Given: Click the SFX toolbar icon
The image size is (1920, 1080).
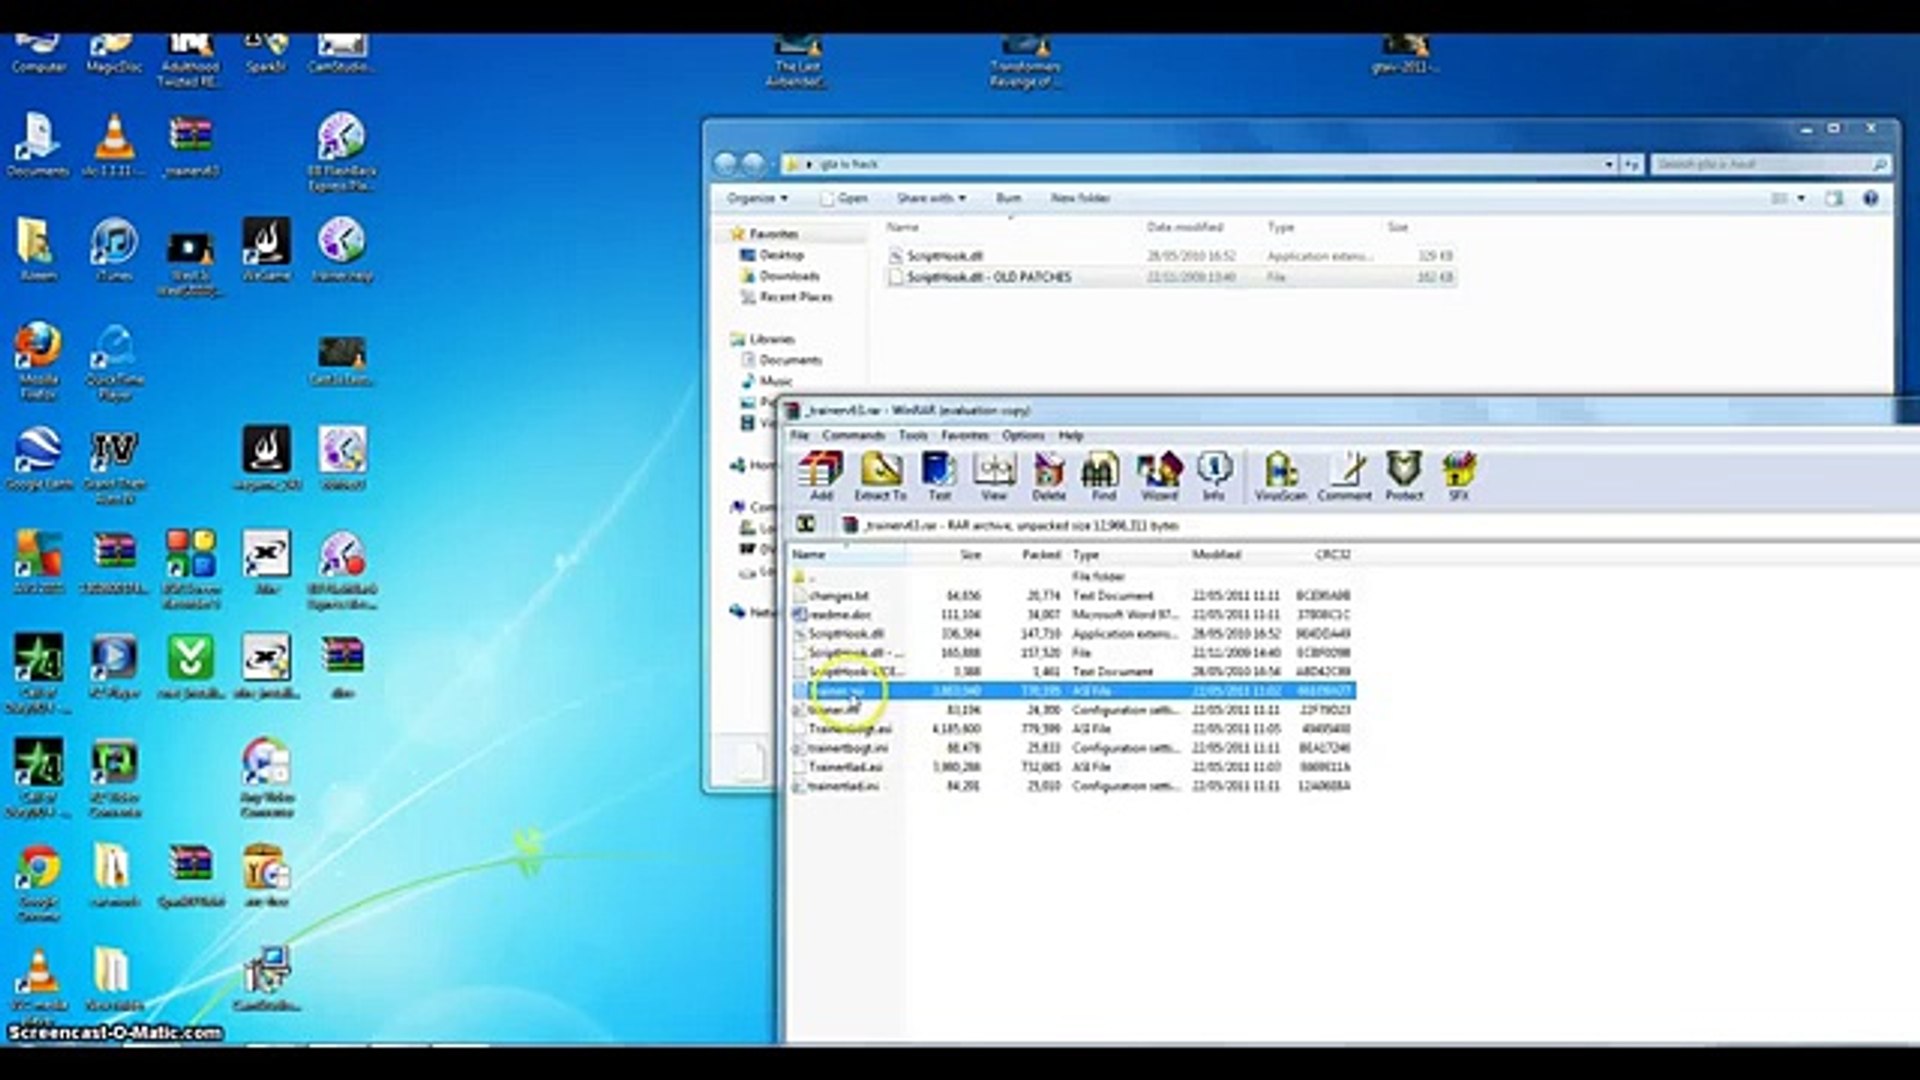Looking at the screenshot, I should (x=1459, y=476).
